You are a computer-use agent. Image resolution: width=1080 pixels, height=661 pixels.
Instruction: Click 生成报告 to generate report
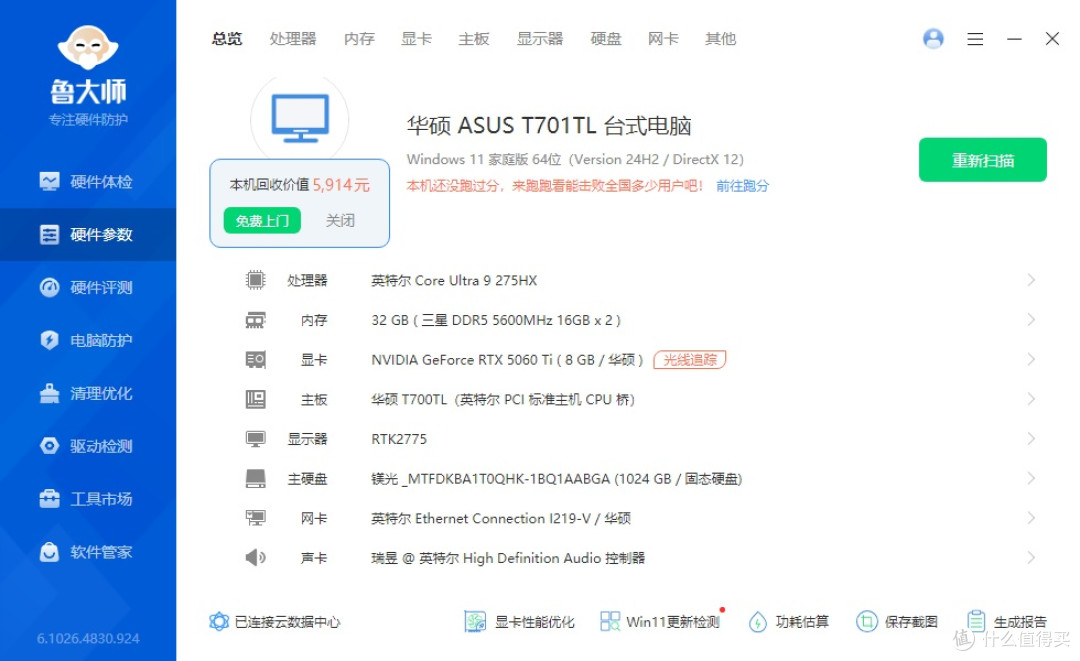[1007, 622]
